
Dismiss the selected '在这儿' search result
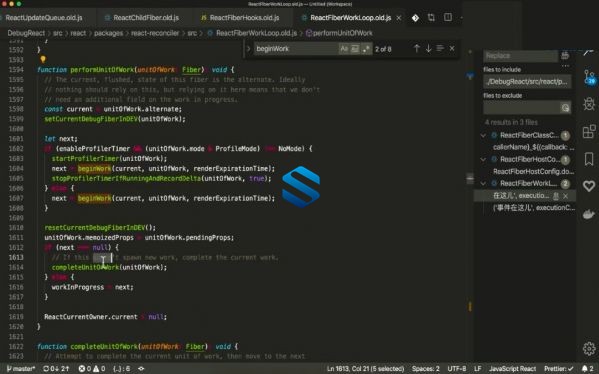tap(565, 196)
